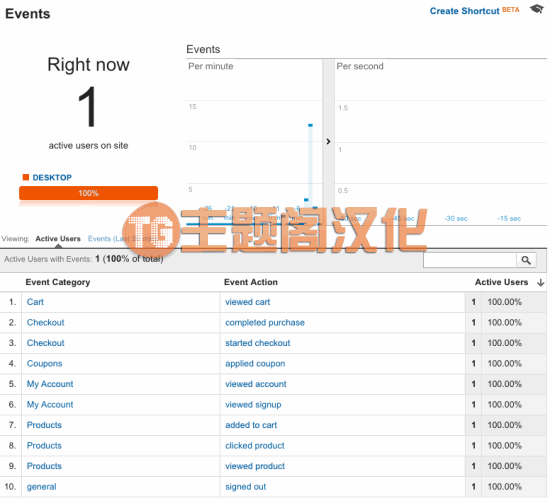Click the graduation cap education icon
Viewport: 550px width, 503px height.
coord(537,9)
